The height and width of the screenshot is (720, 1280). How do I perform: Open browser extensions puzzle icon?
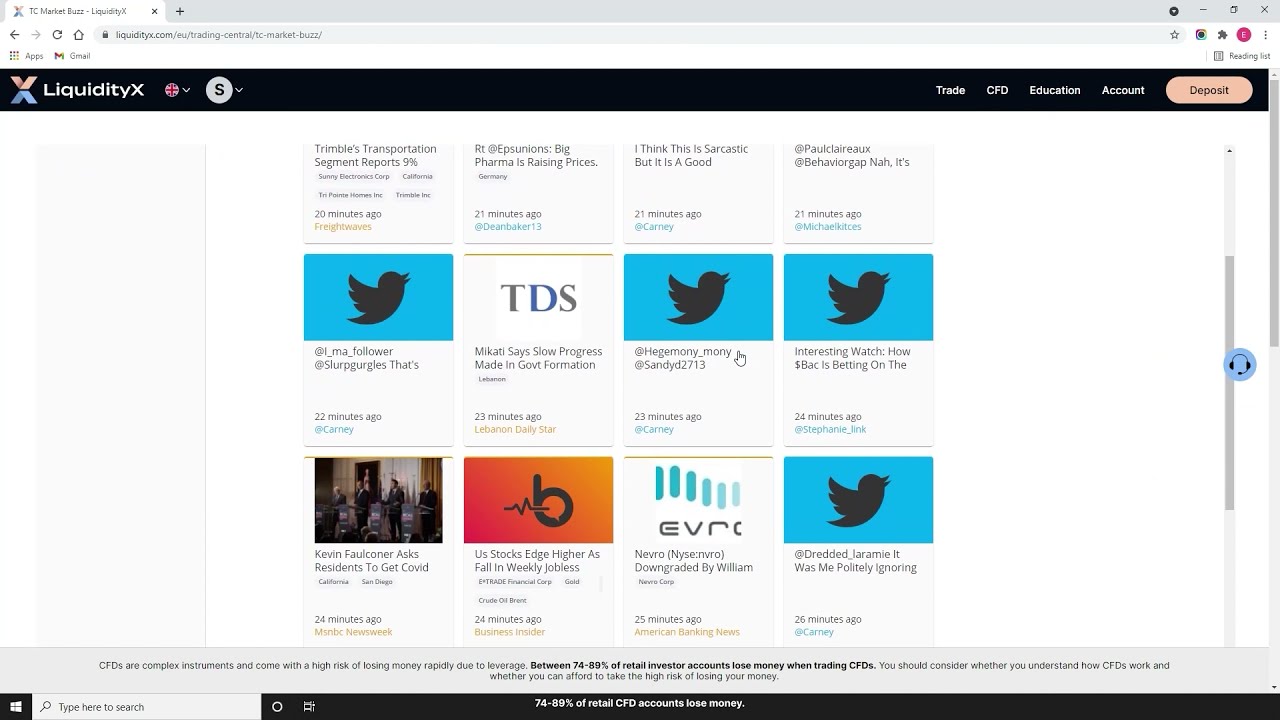(x=1222, y=34)
